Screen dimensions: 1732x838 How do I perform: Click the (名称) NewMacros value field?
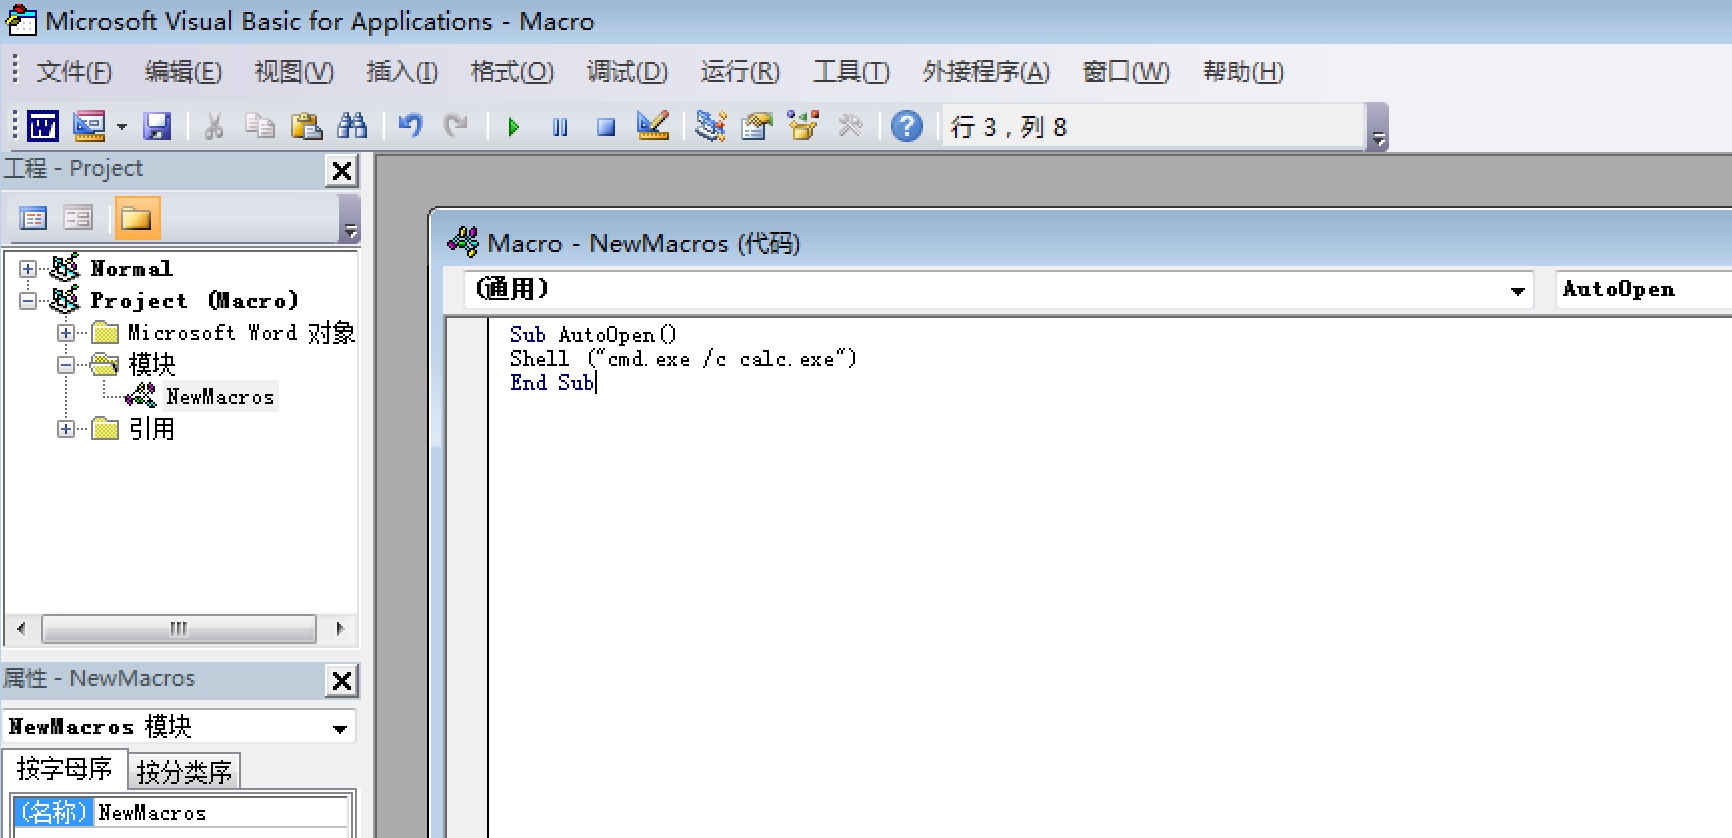tap(221, 812)
